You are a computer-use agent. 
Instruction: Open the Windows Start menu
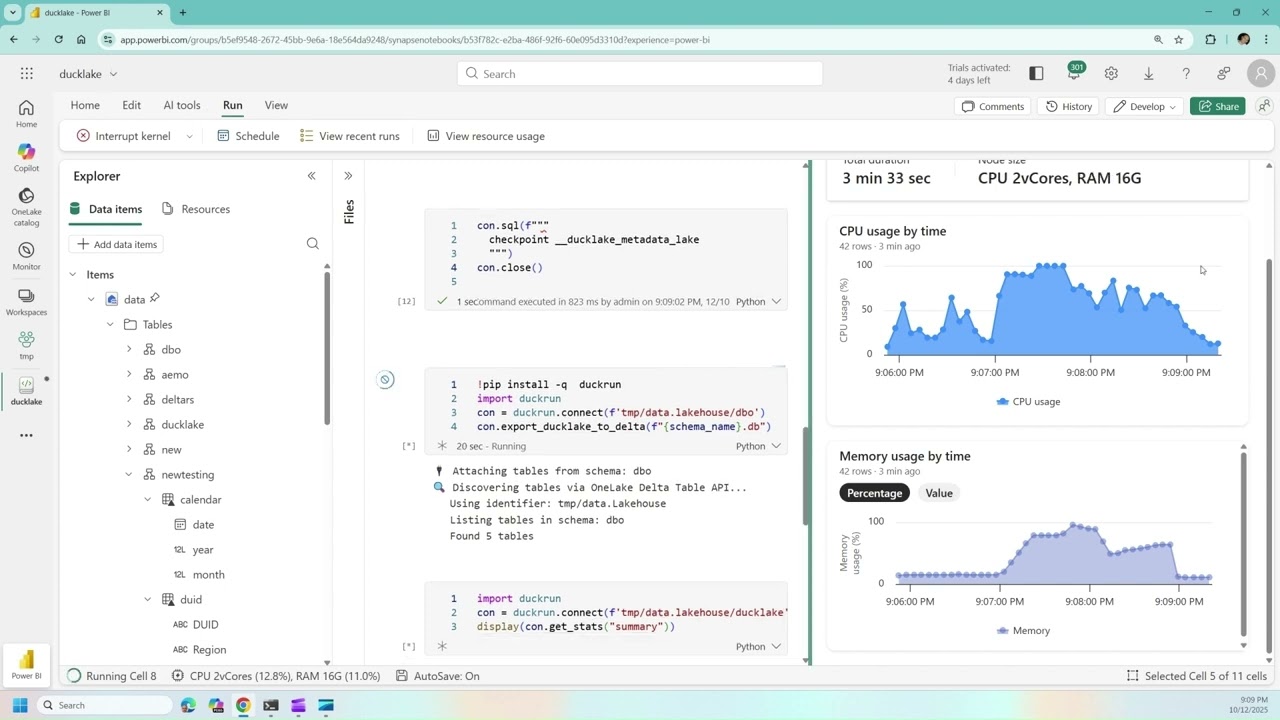tap(20, 705)
